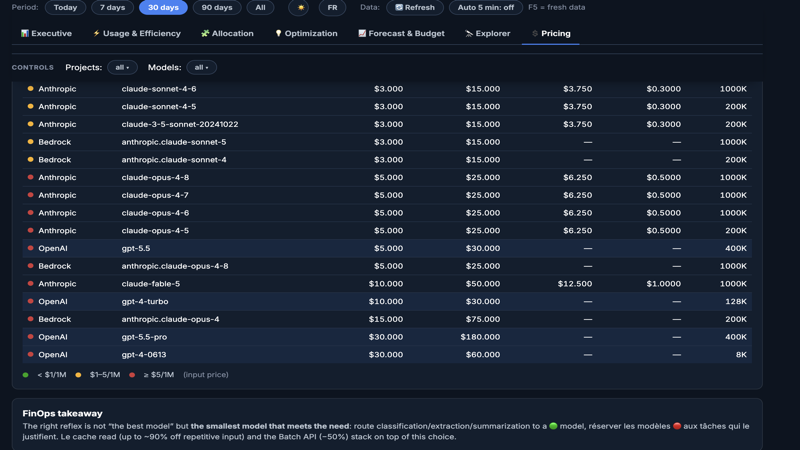Click model name anthropic.claude-sonnet-4
The width and height of the screenshot is (800, 450).
(173, 160)
